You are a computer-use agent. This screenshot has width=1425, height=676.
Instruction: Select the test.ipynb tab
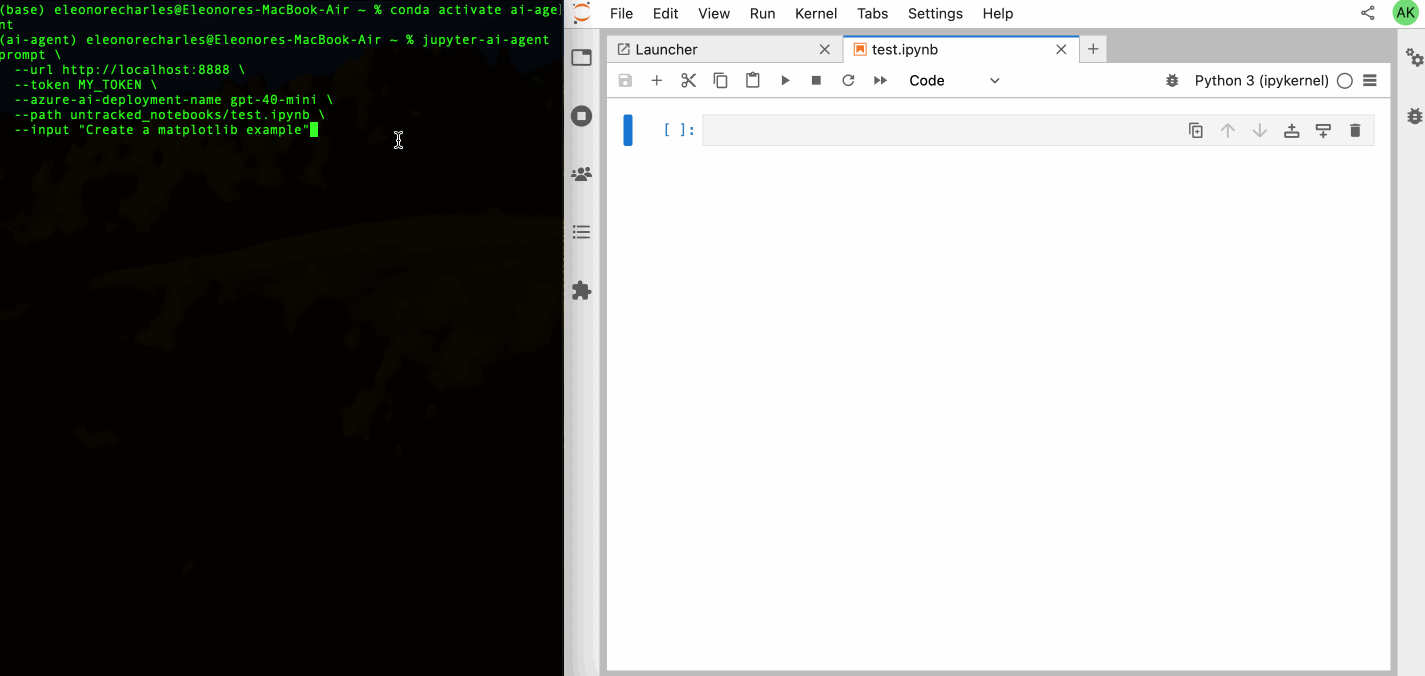click(961, 49)
